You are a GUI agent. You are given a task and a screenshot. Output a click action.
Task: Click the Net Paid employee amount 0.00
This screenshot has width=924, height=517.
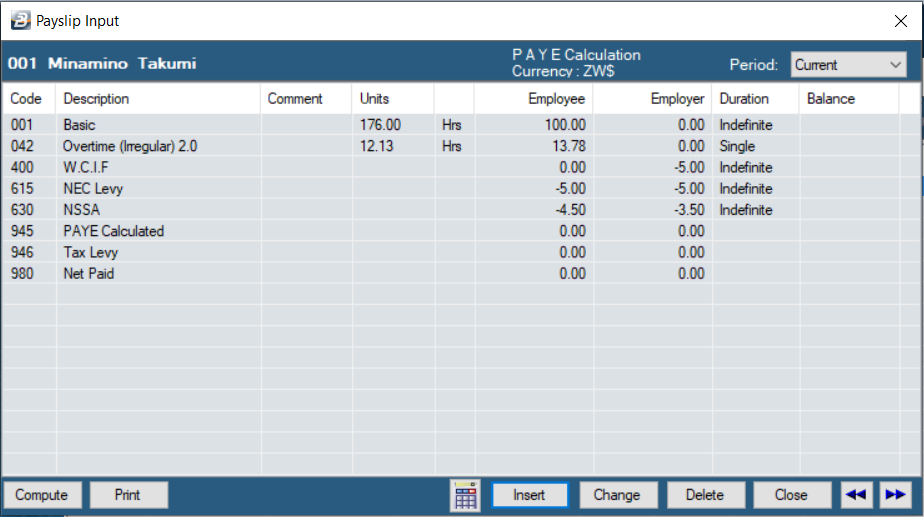click(572, 274)
